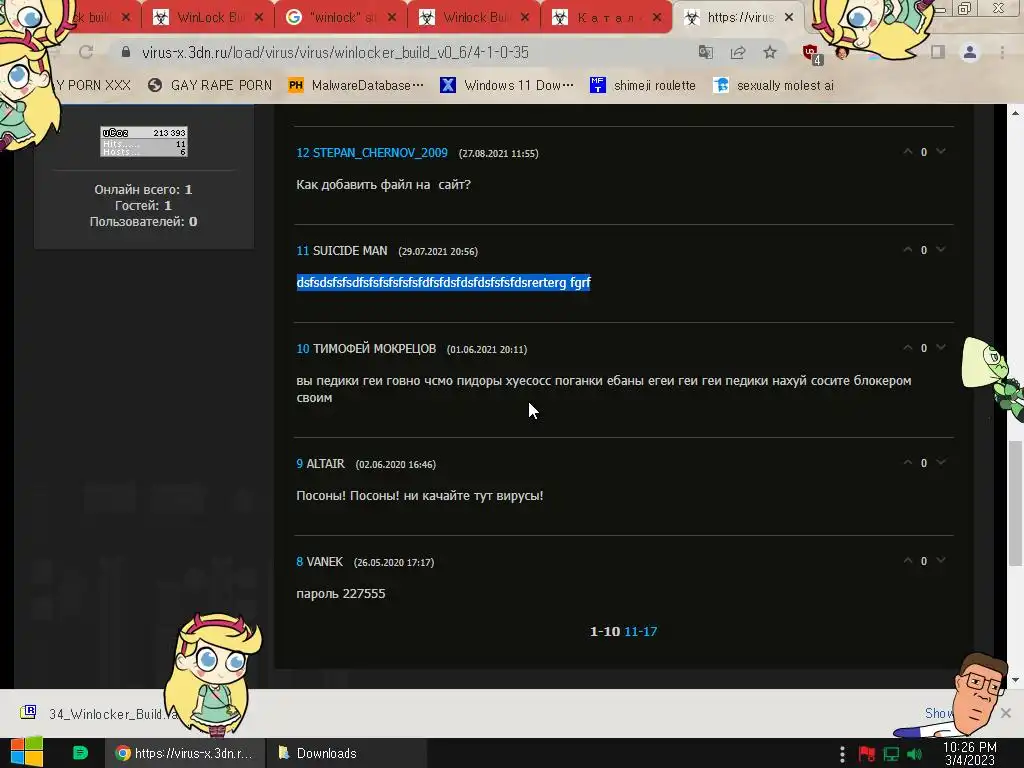The image size is (1024, 768).
Task: Open the uBlock Origin extension icon
Action: [x=812, y=54]
